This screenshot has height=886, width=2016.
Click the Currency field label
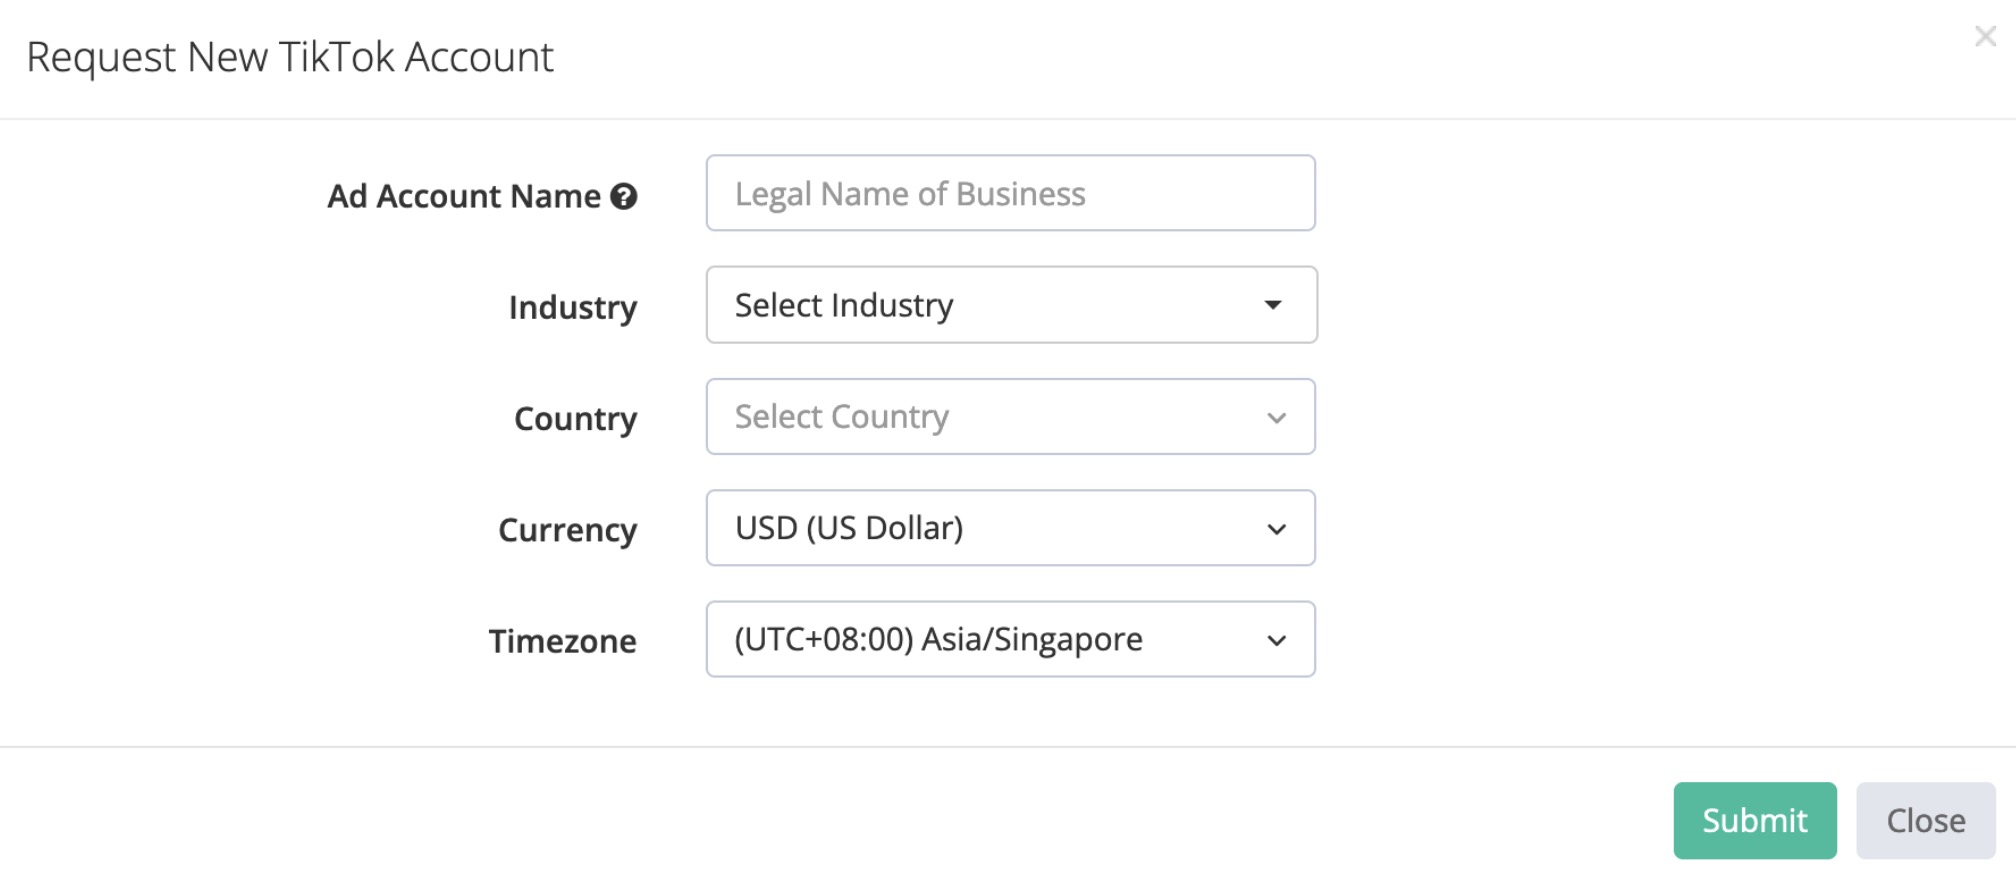coord(567,529)
